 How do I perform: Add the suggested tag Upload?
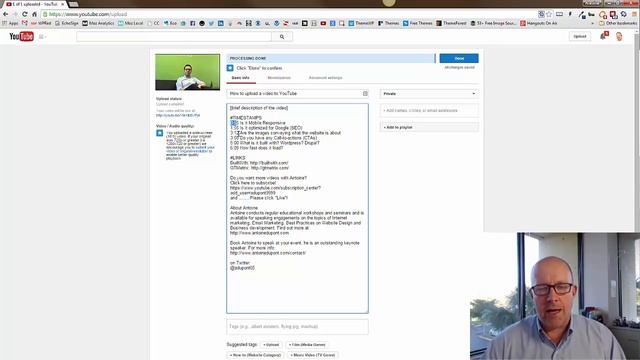pos(271,345)
